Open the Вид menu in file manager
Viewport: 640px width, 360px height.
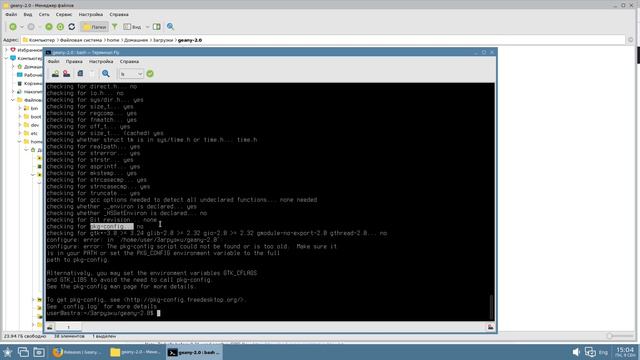[28, 14]
